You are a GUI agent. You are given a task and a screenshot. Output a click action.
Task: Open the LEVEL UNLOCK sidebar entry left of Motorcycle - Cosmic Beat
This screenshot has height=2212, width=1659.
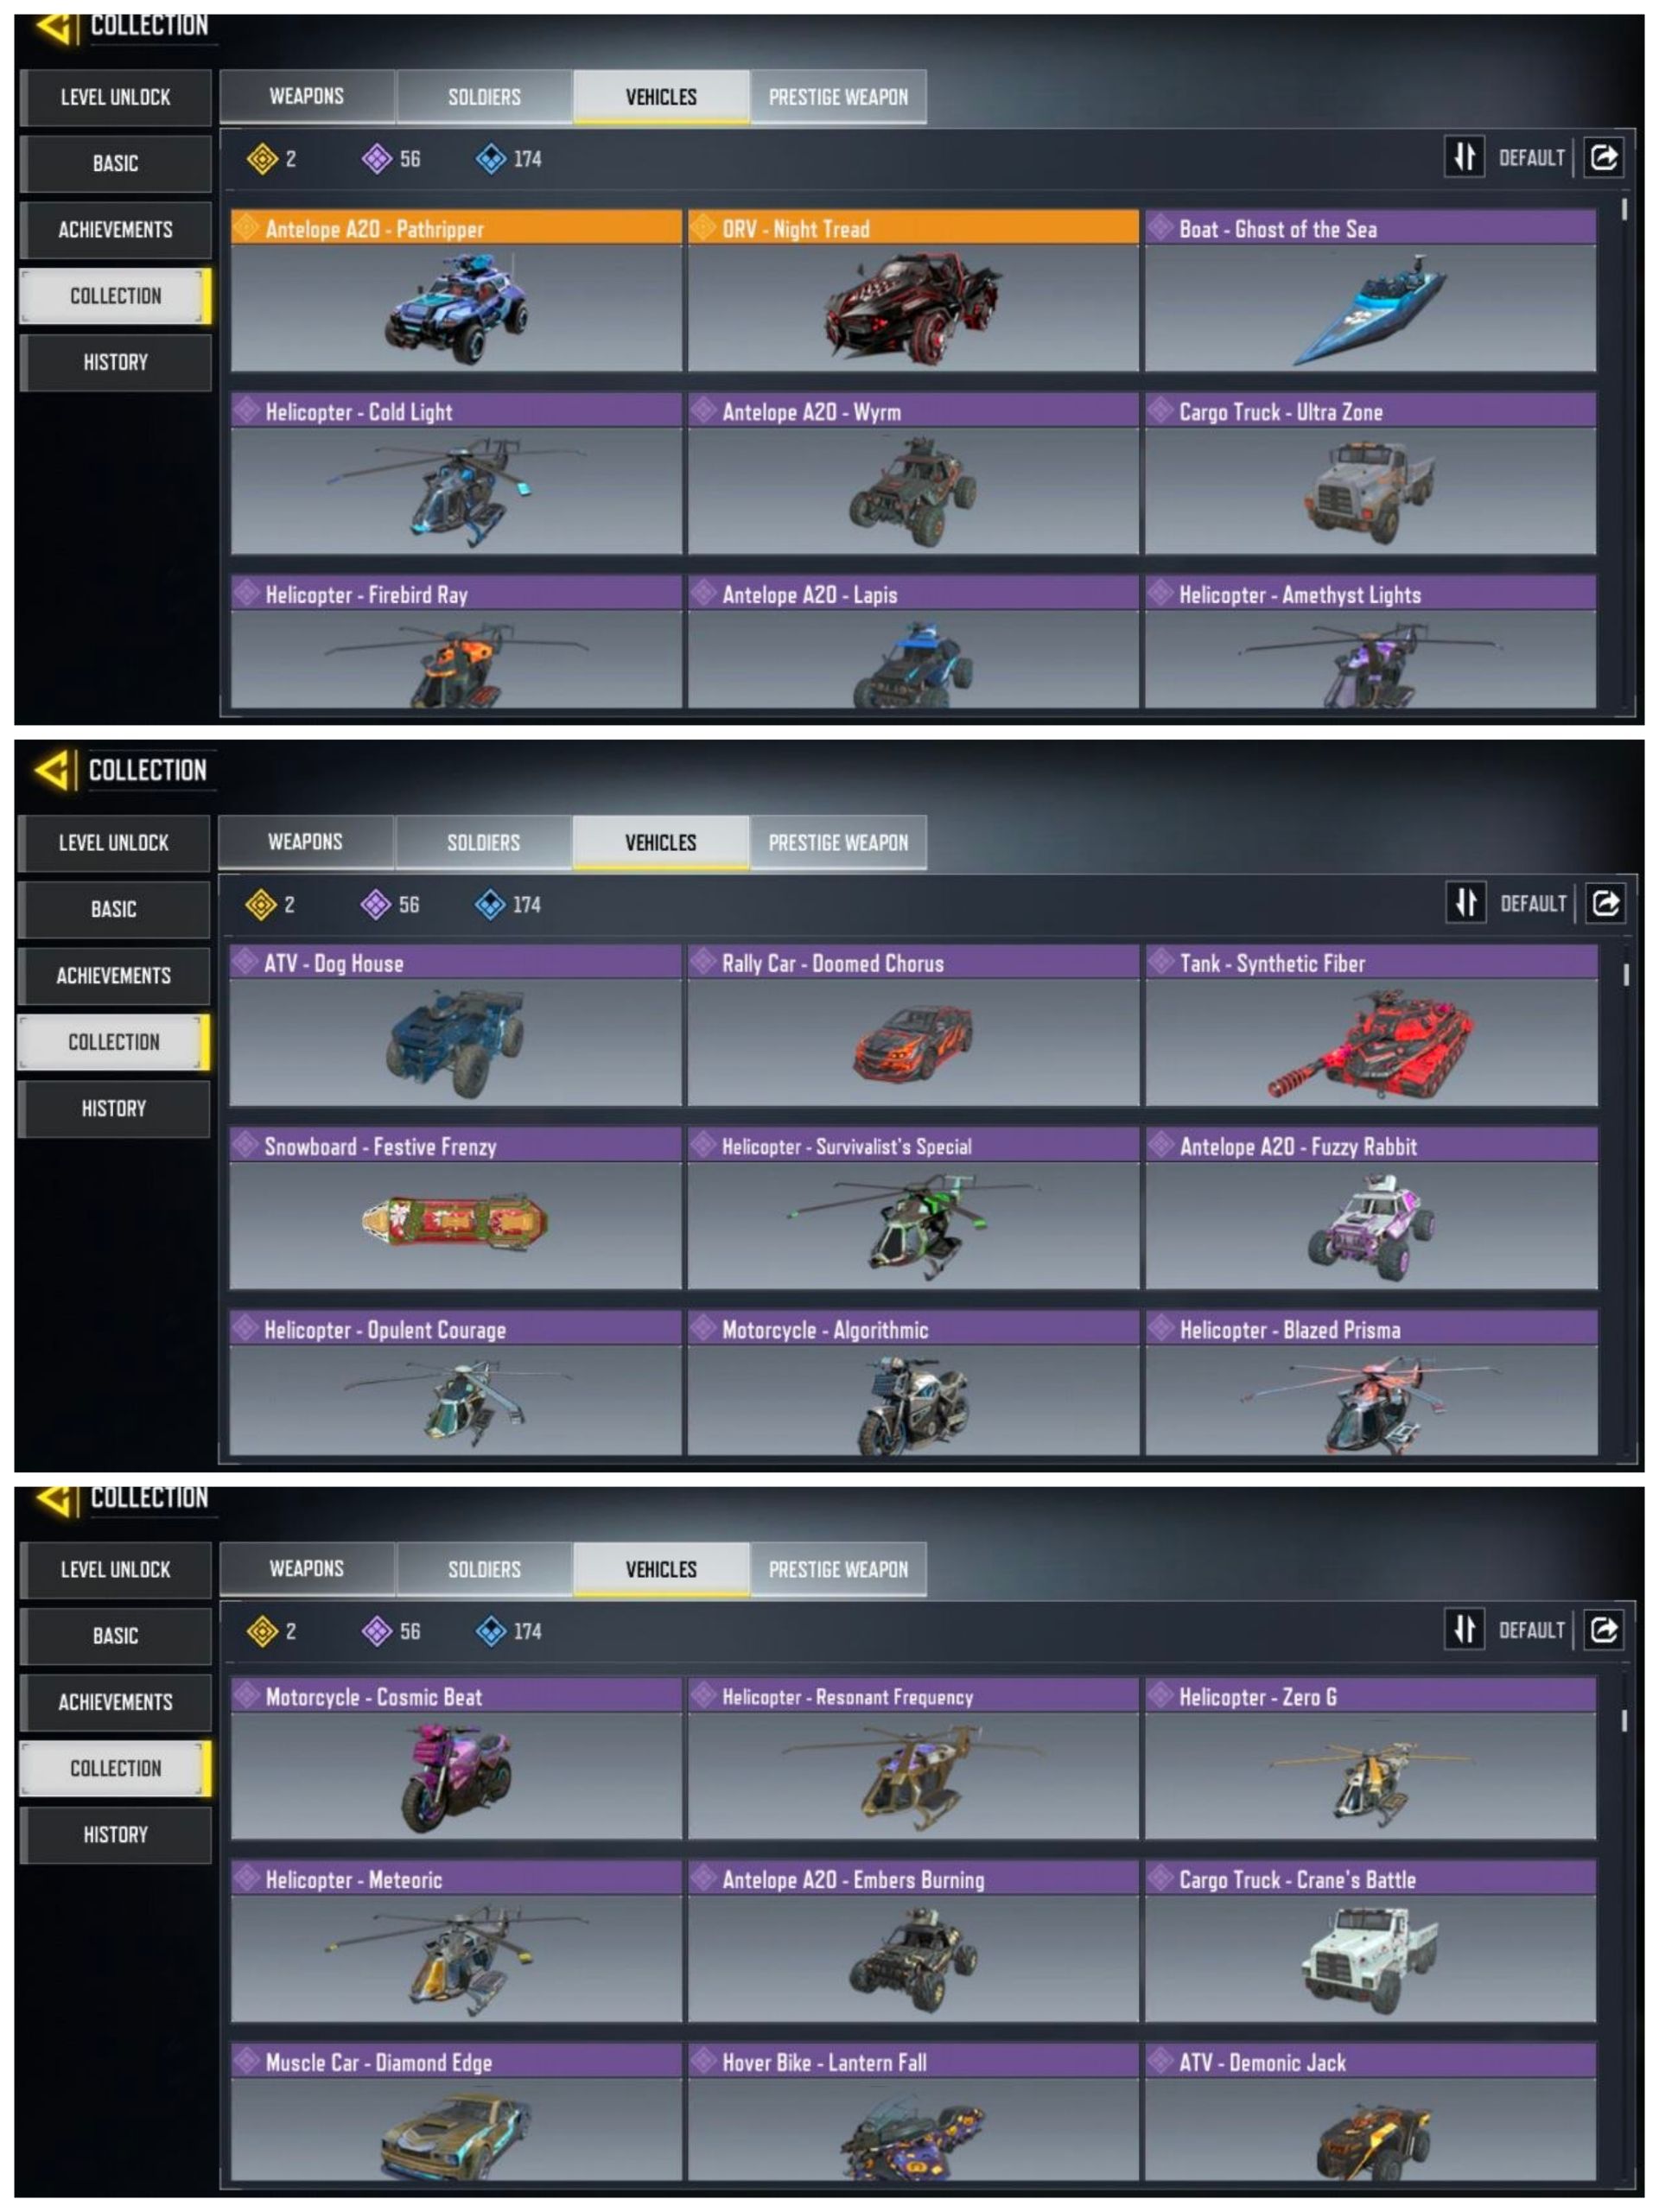(115, 1569)
